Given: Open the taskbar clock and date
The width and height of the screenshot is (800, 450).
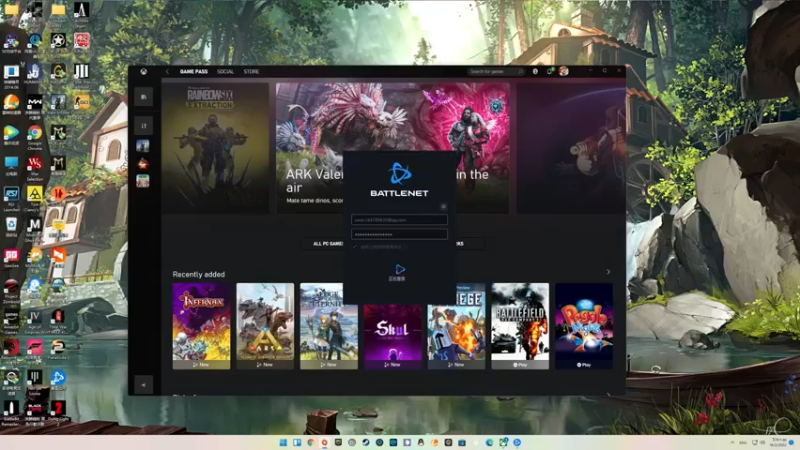Looking at the screenshot, I should (x=778, y=442).
